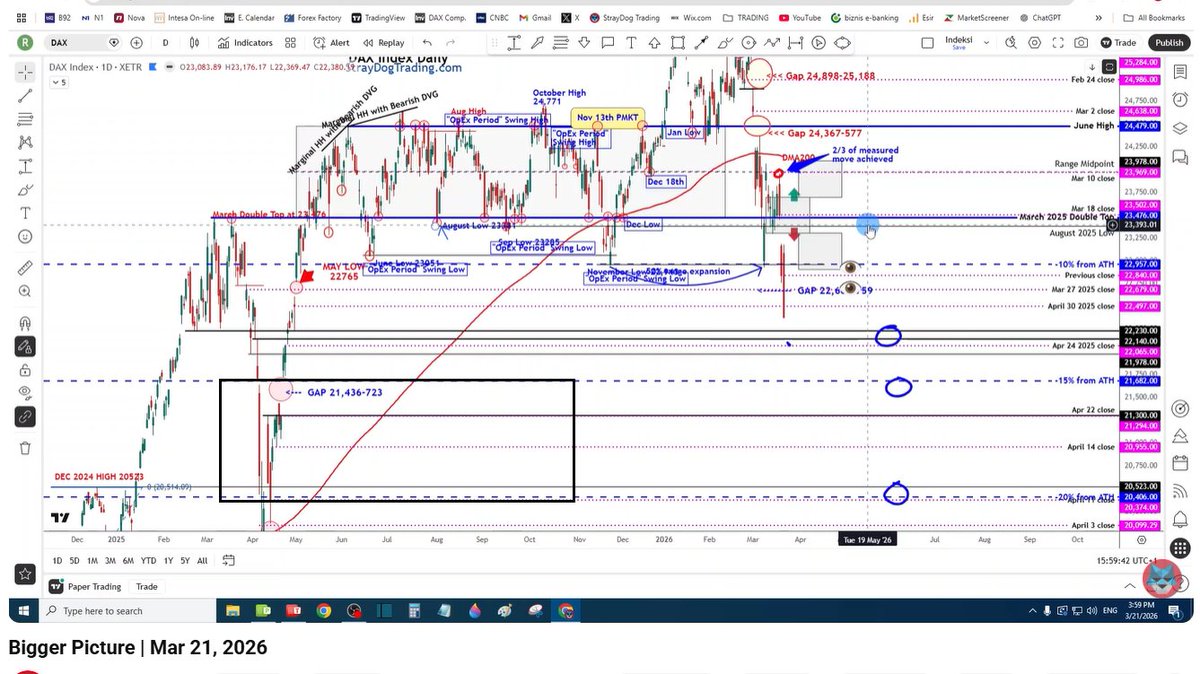Select the 1M time range
Image resolution: width=1200 pixels, height=674 pixels.
click(x=92, y=560)
